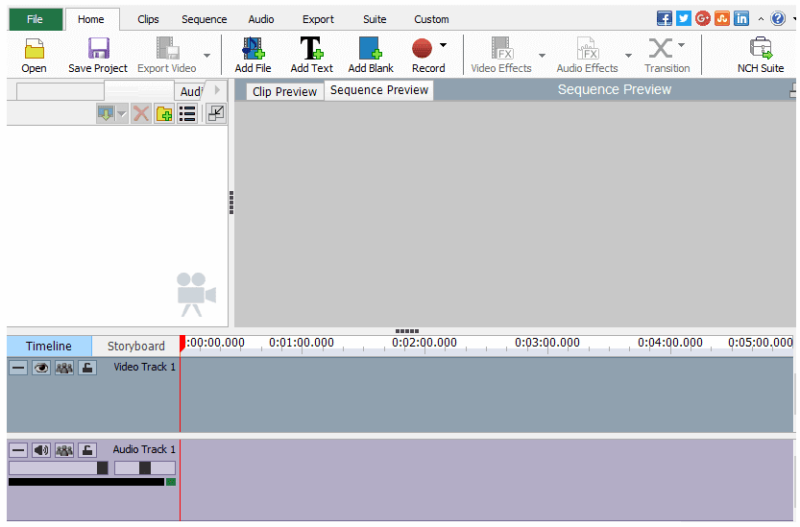
Task: Switch to the Sequence ribbon tab
Action: (204, 19)
